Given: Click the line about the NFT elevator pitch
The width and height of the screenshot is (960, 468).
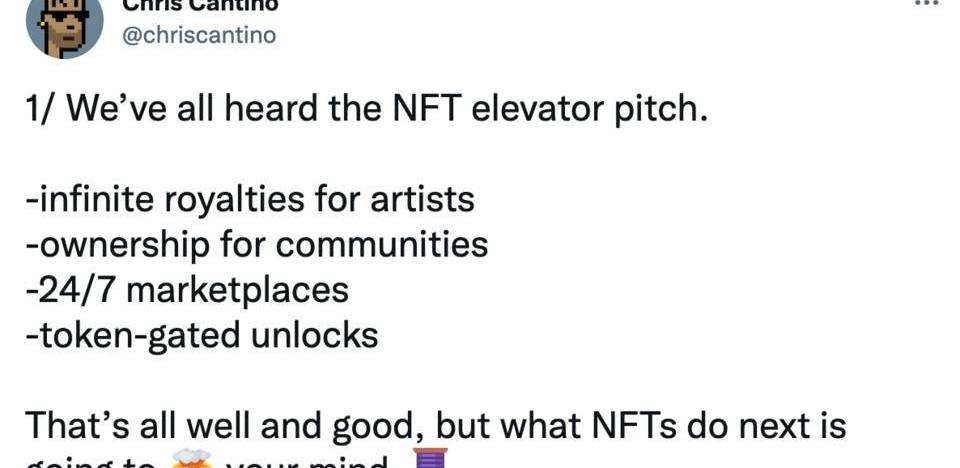Looking at the screenshot, I should [x=367, y=110].
